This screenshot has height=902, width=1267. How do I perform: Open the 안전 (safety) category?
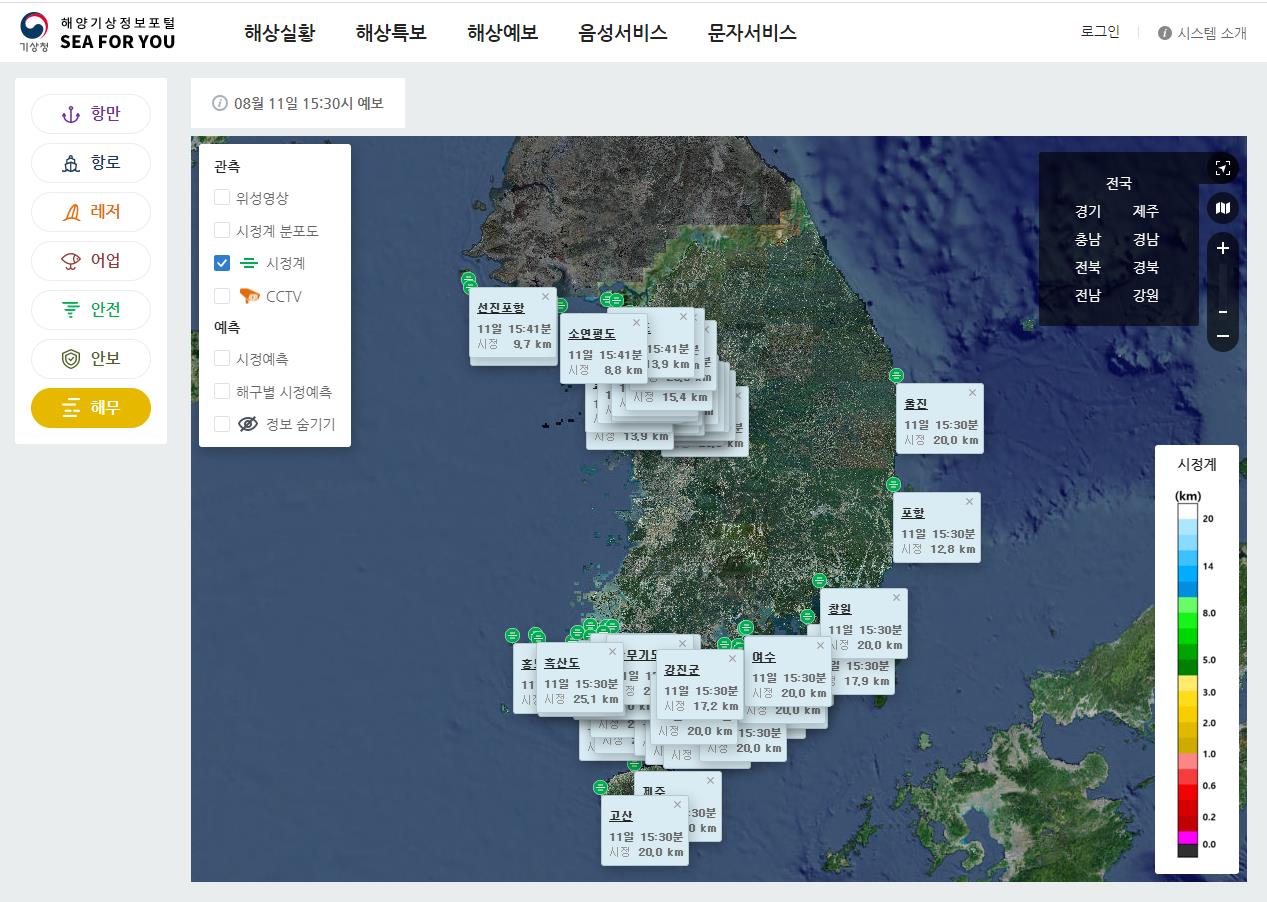pos(91,310)
